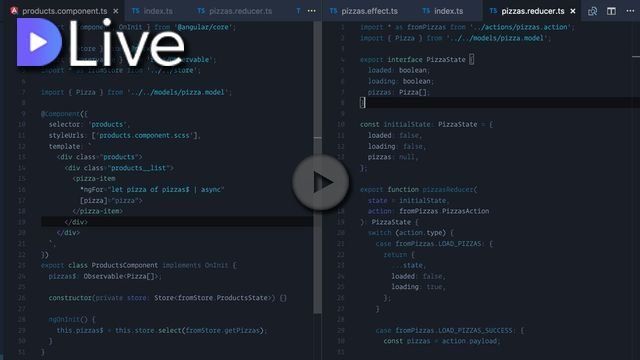This screenshot has width=640, height=360.
Task: Click '*ngFor="let pizza of pizzas$ | async"' text
Action: [x=152, y=189]
